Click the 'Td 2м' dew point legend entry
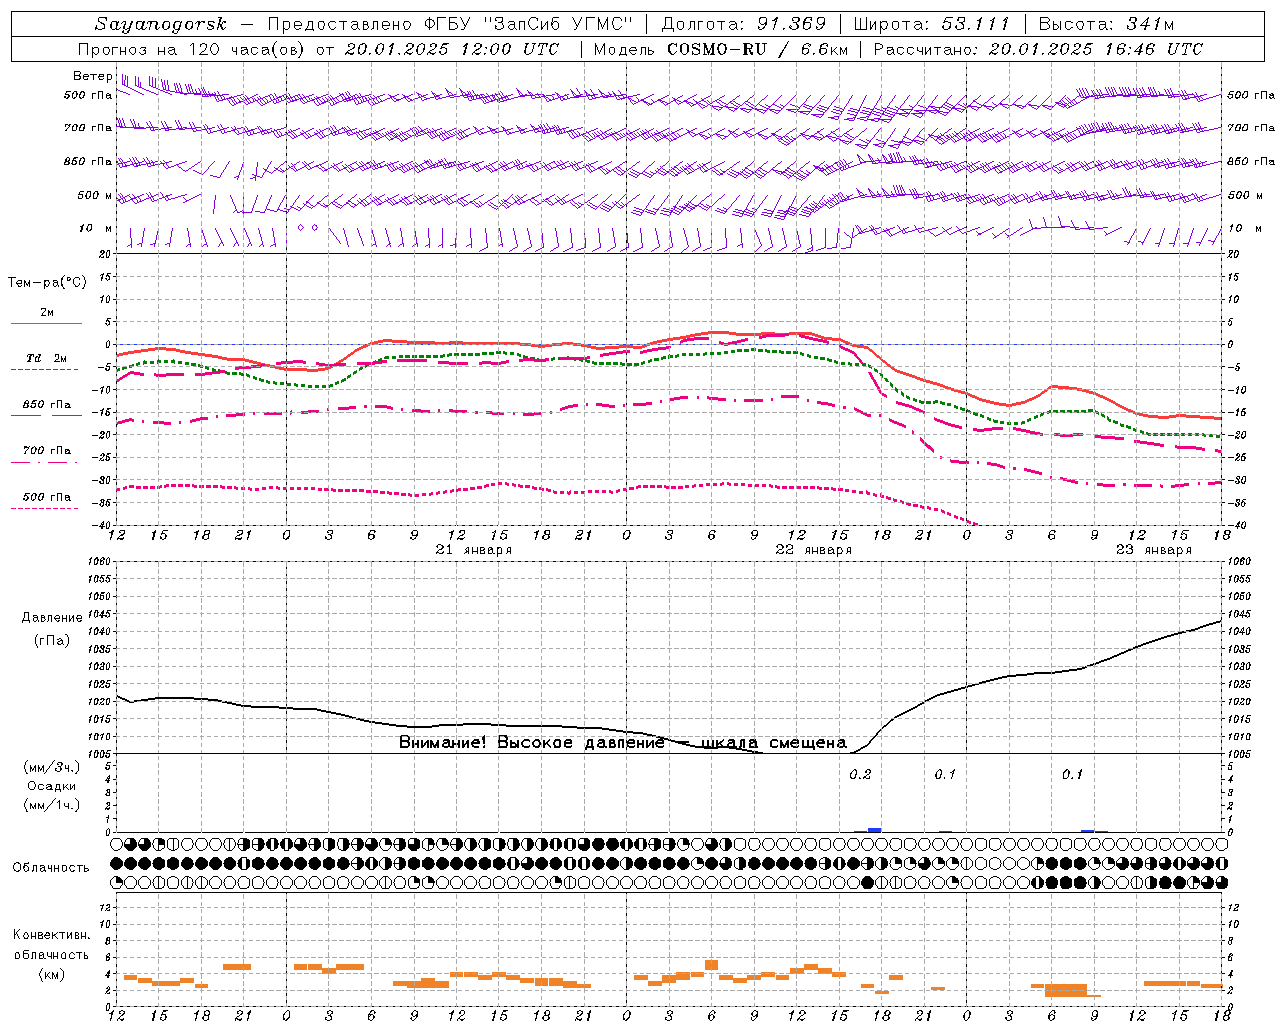This screenshot has width=1280, height=1024. 46,358
